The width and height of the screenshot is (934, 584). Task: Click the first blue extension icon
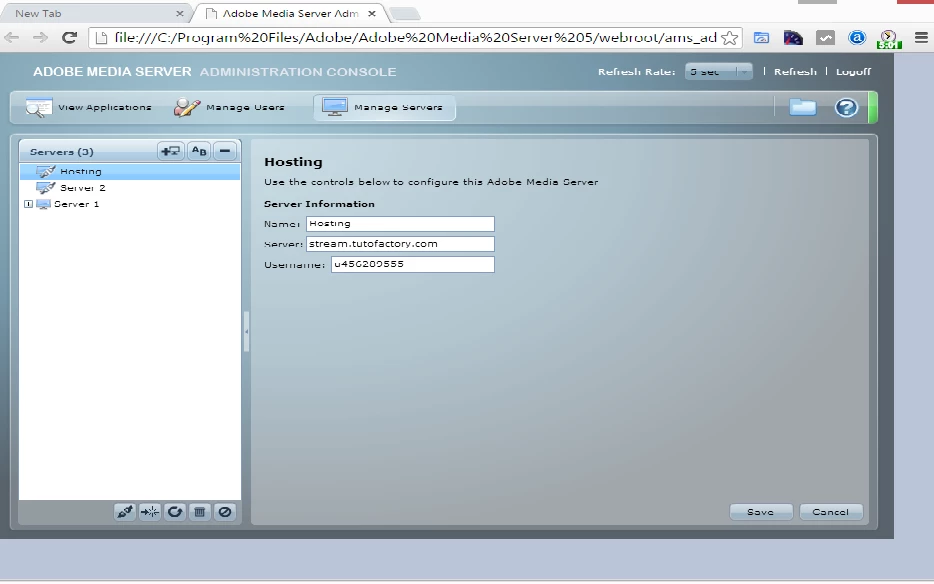coord(761,38)
